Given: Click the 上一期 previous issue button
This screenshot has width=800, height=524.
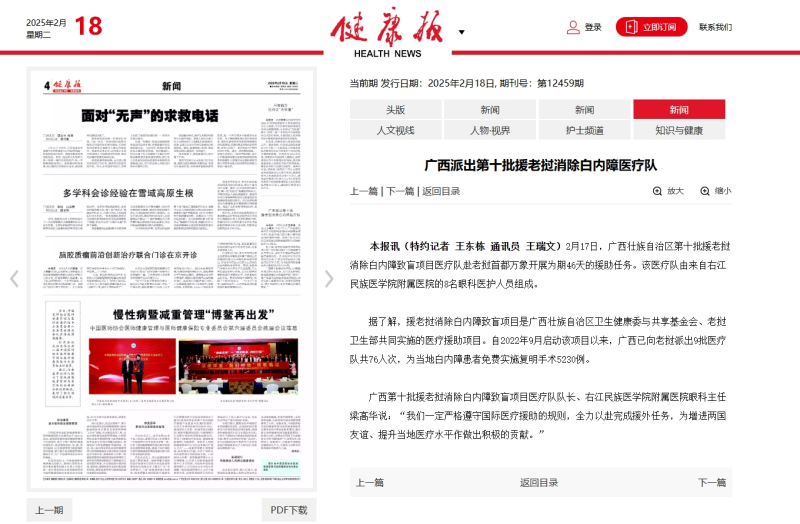Looking at the screenshot, I should pyautogui.click(x=49, y=510).
